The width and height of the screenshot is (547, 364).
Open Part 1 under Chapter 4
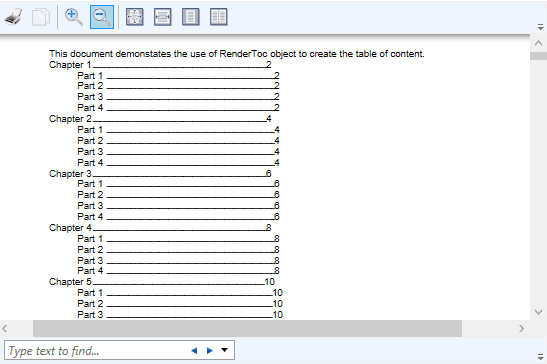click(178, 239)
